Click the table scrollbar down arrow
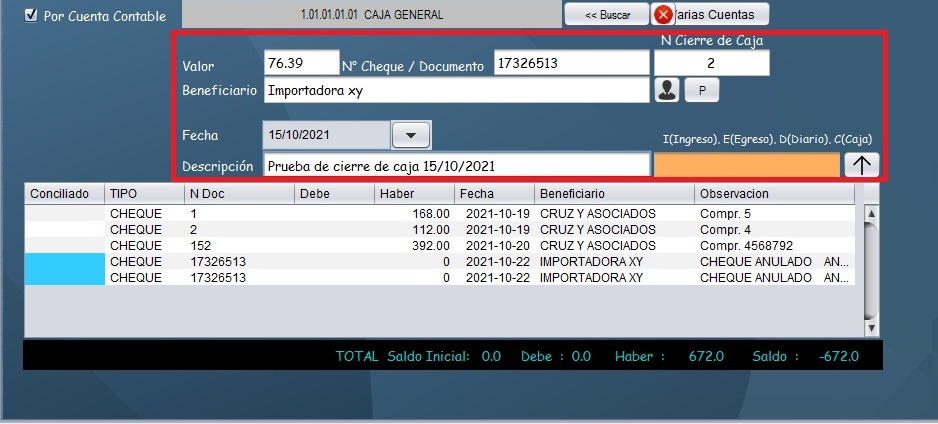Screen dimensions: 938x424 (x=870, y=327)
